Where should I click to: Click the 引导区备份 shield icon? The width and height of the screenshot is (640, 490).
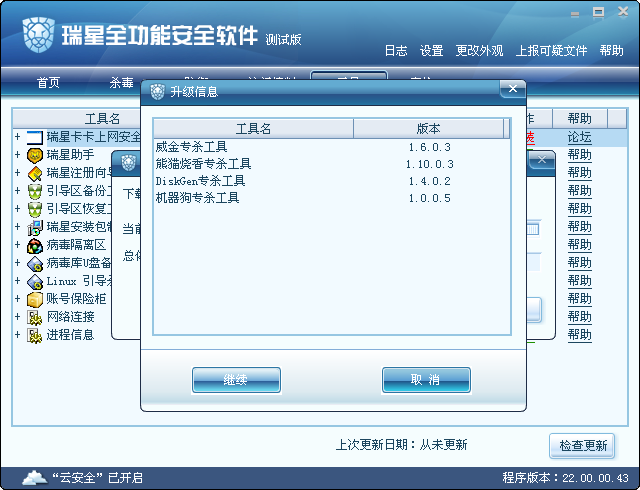35,191
